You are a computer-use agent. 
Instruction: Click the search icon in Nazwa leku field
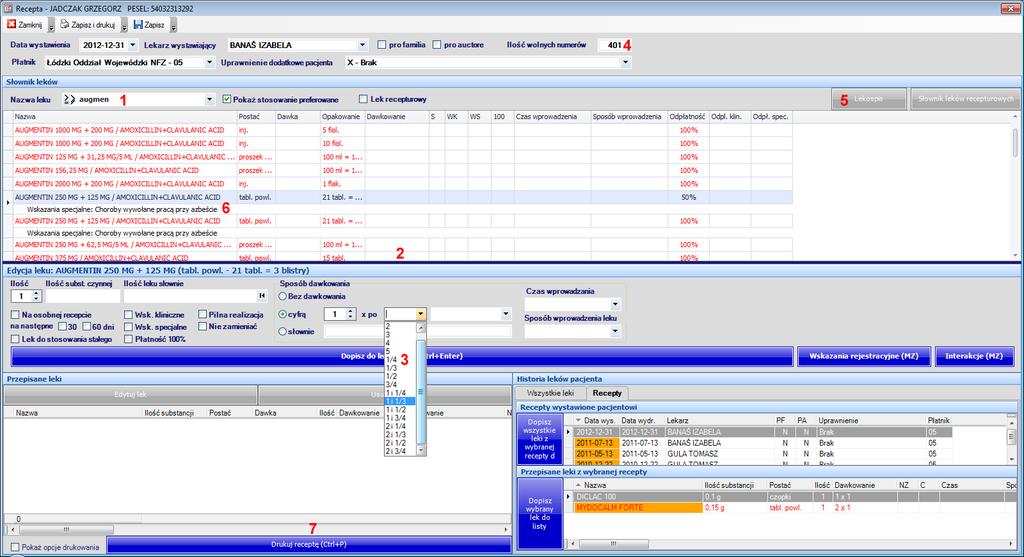coord(69,99)
